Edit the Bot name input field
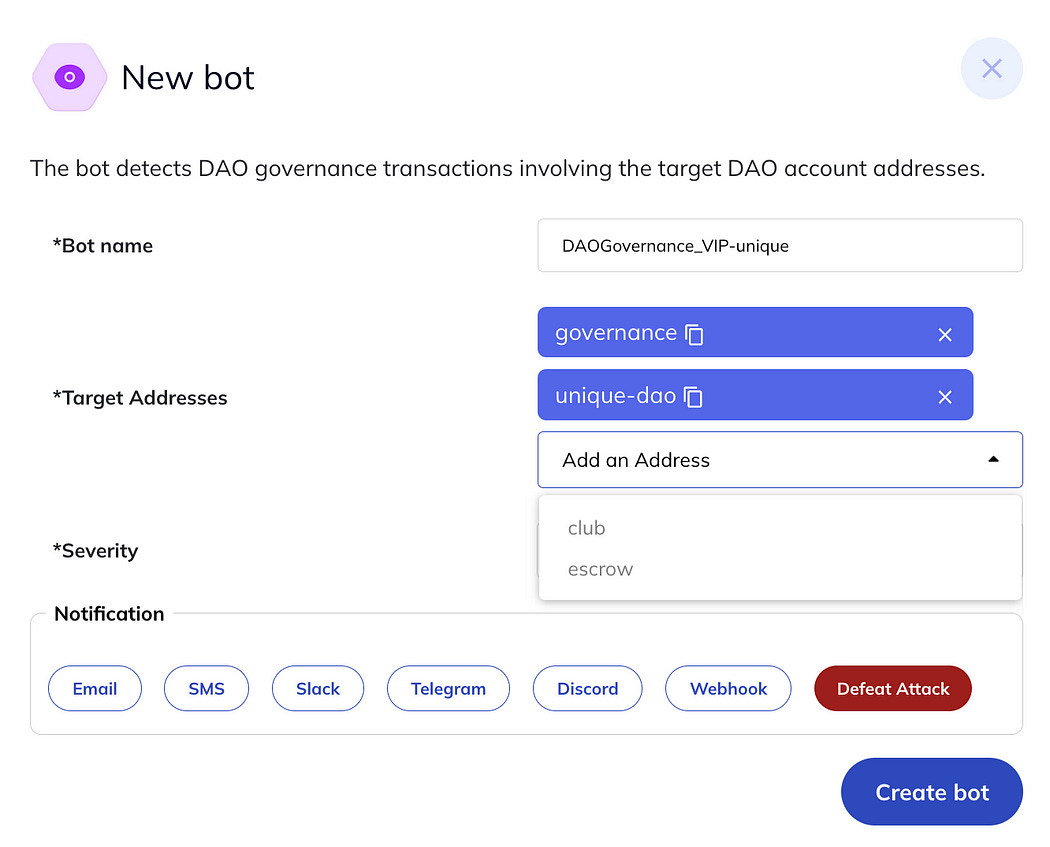 [x=779, y=246]
